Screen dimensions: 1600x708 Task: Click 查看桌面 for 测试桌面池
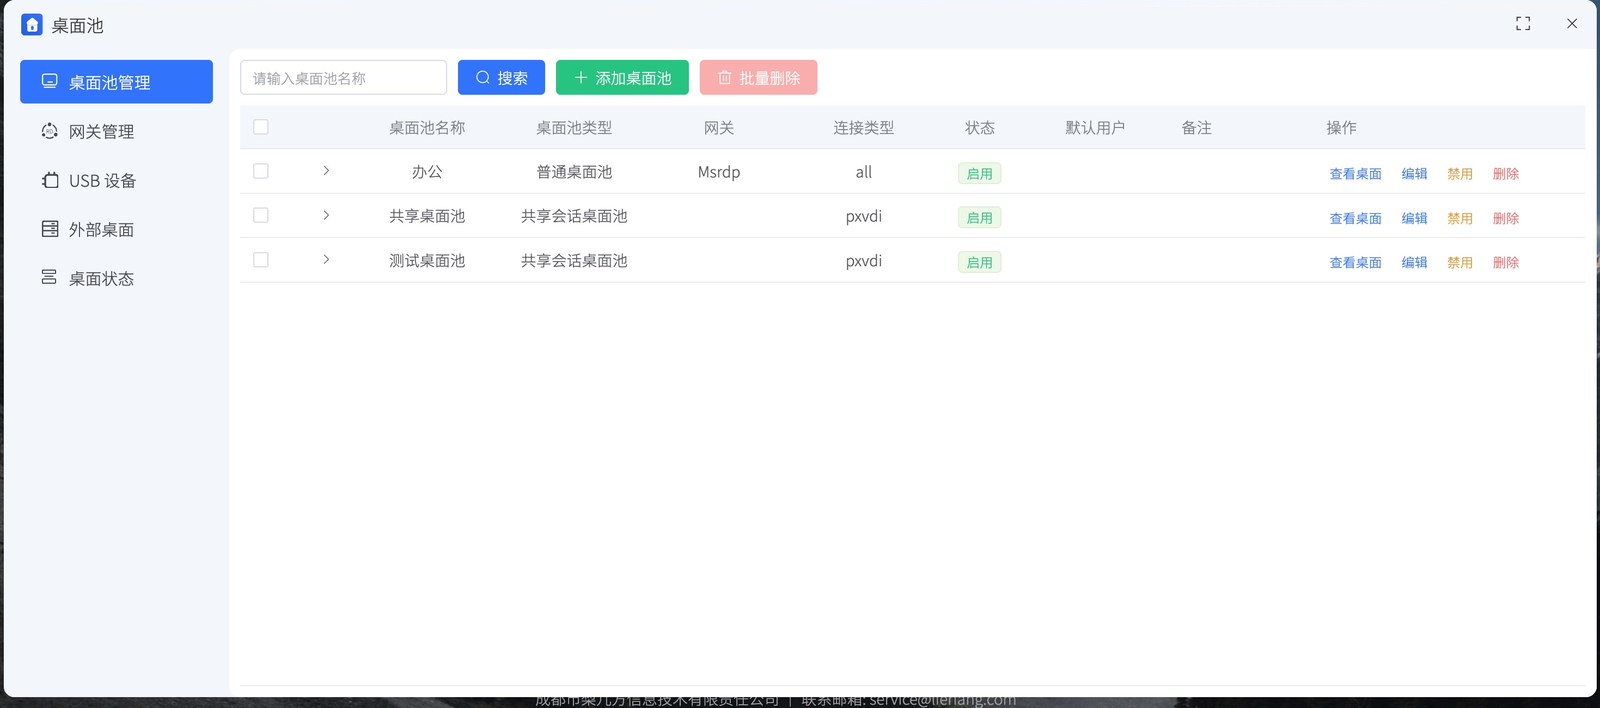1355,263
